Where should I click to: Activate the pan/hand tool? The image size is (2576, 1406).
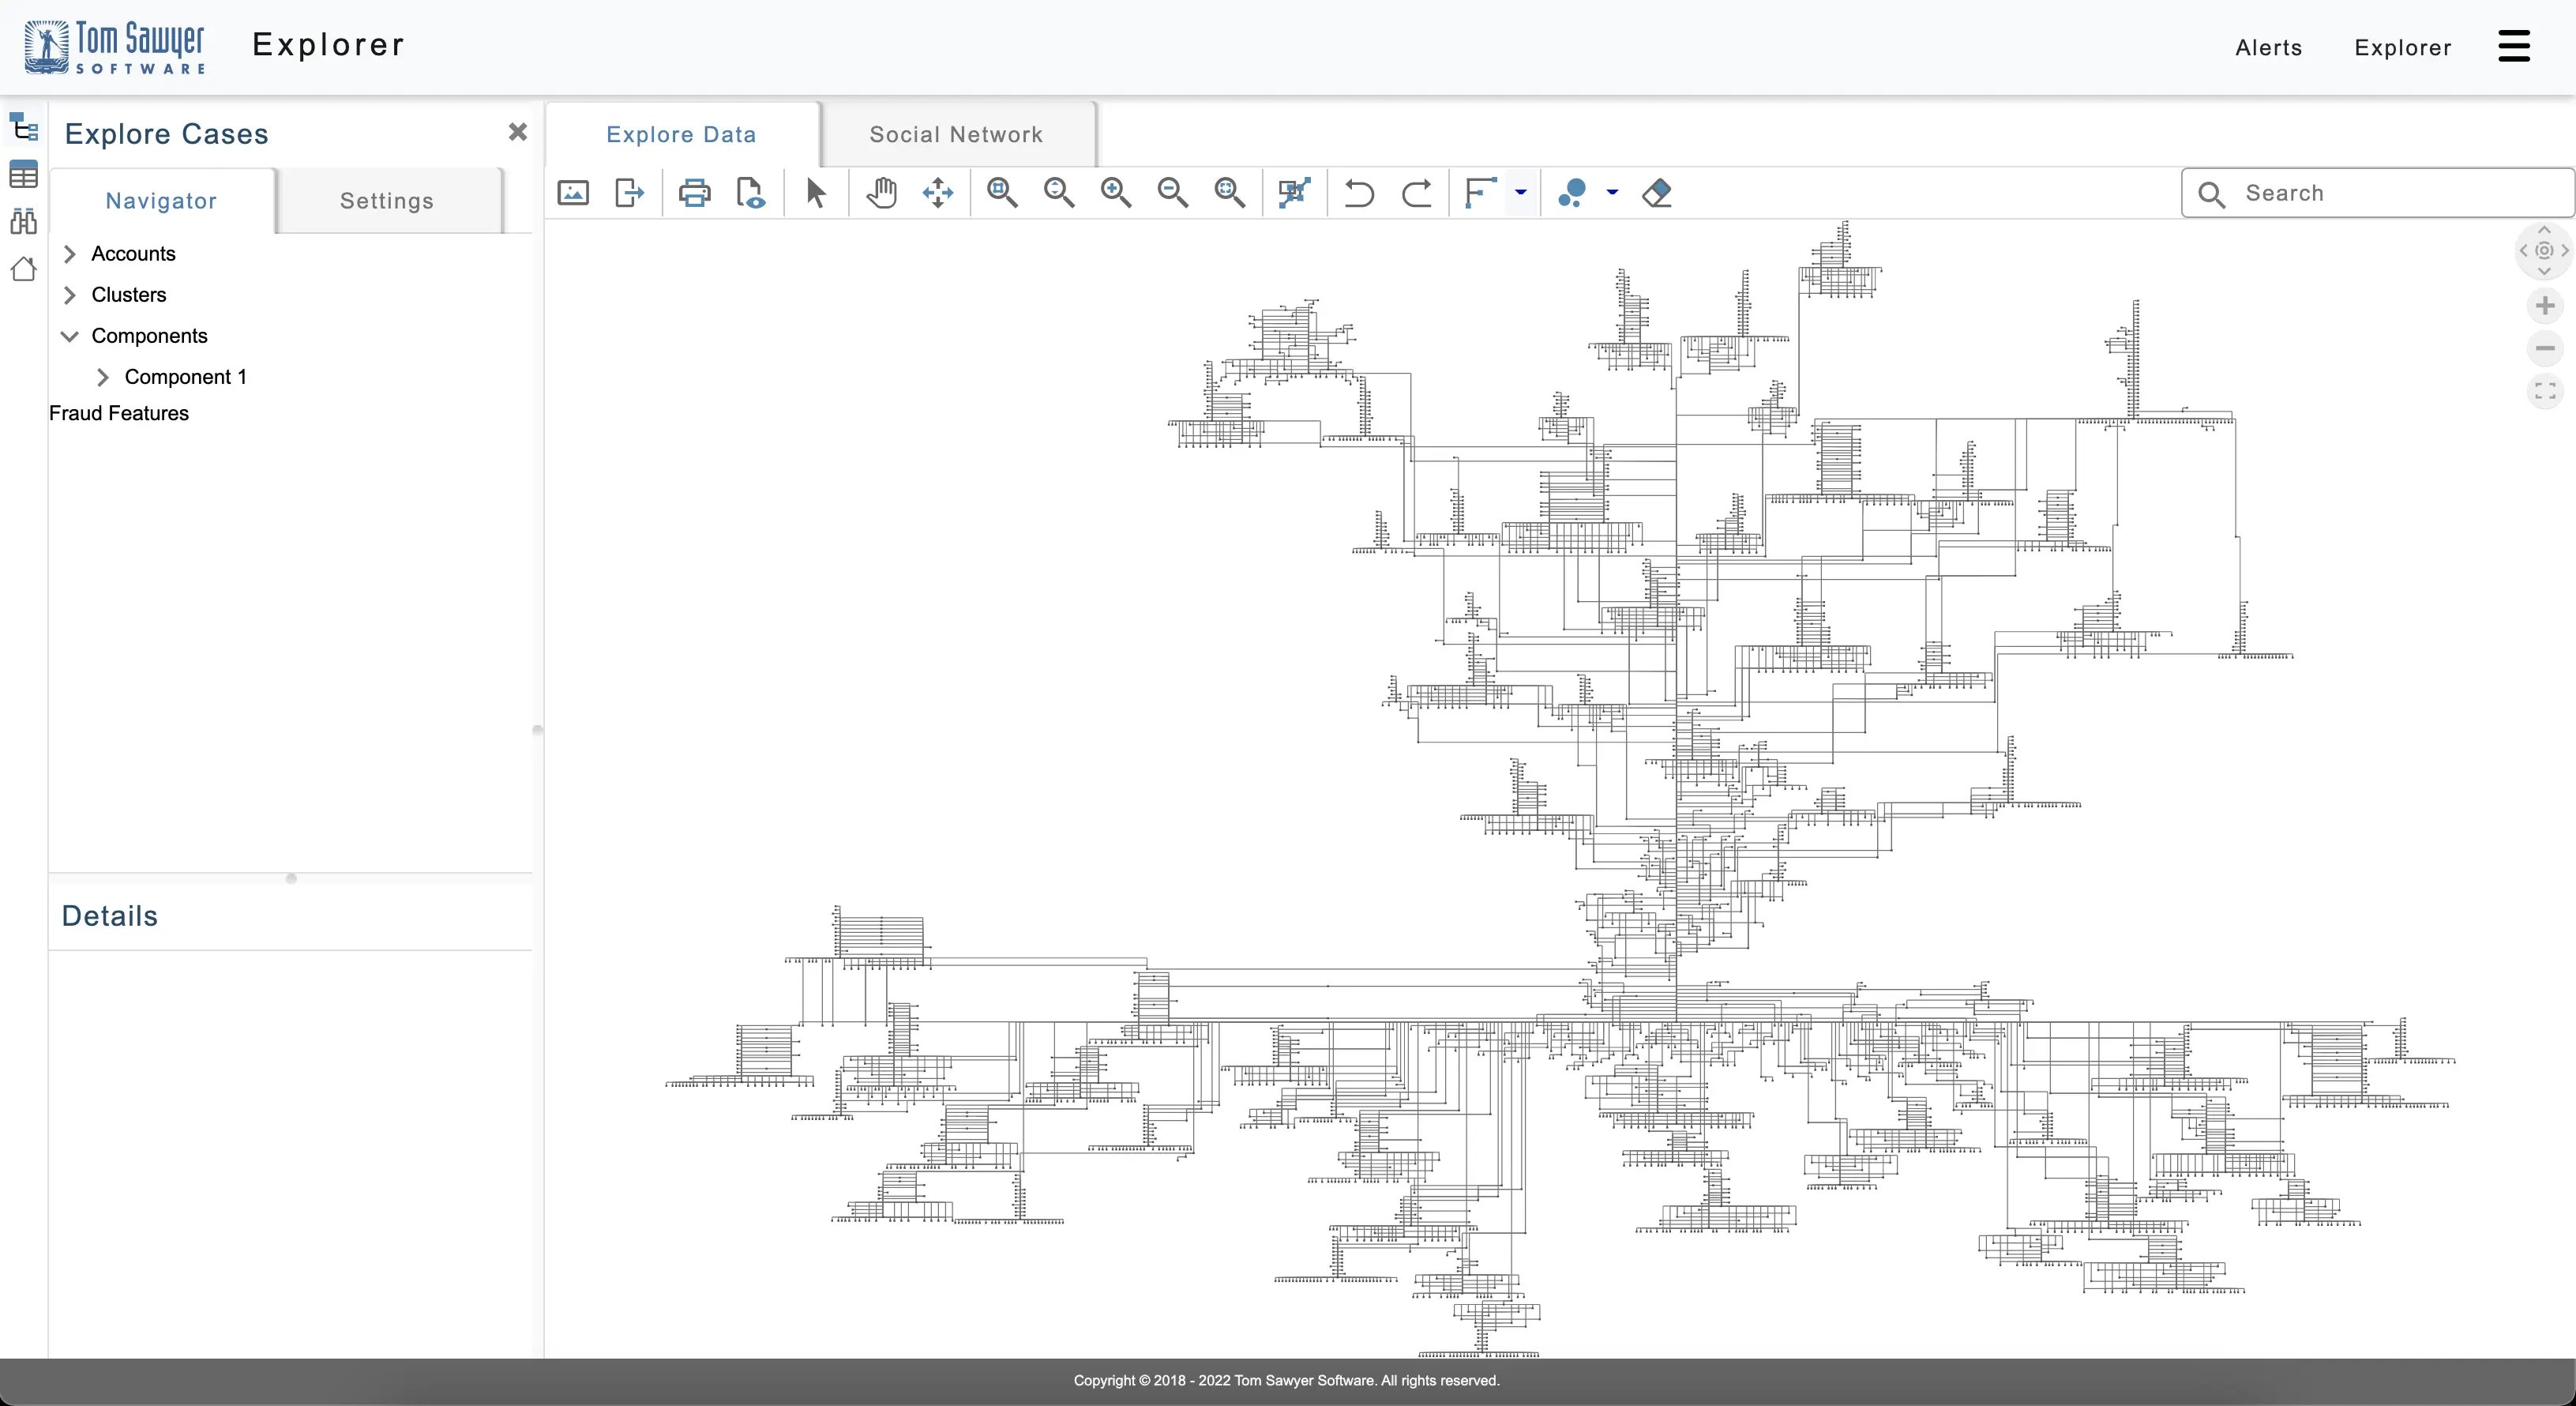point(883,192)
